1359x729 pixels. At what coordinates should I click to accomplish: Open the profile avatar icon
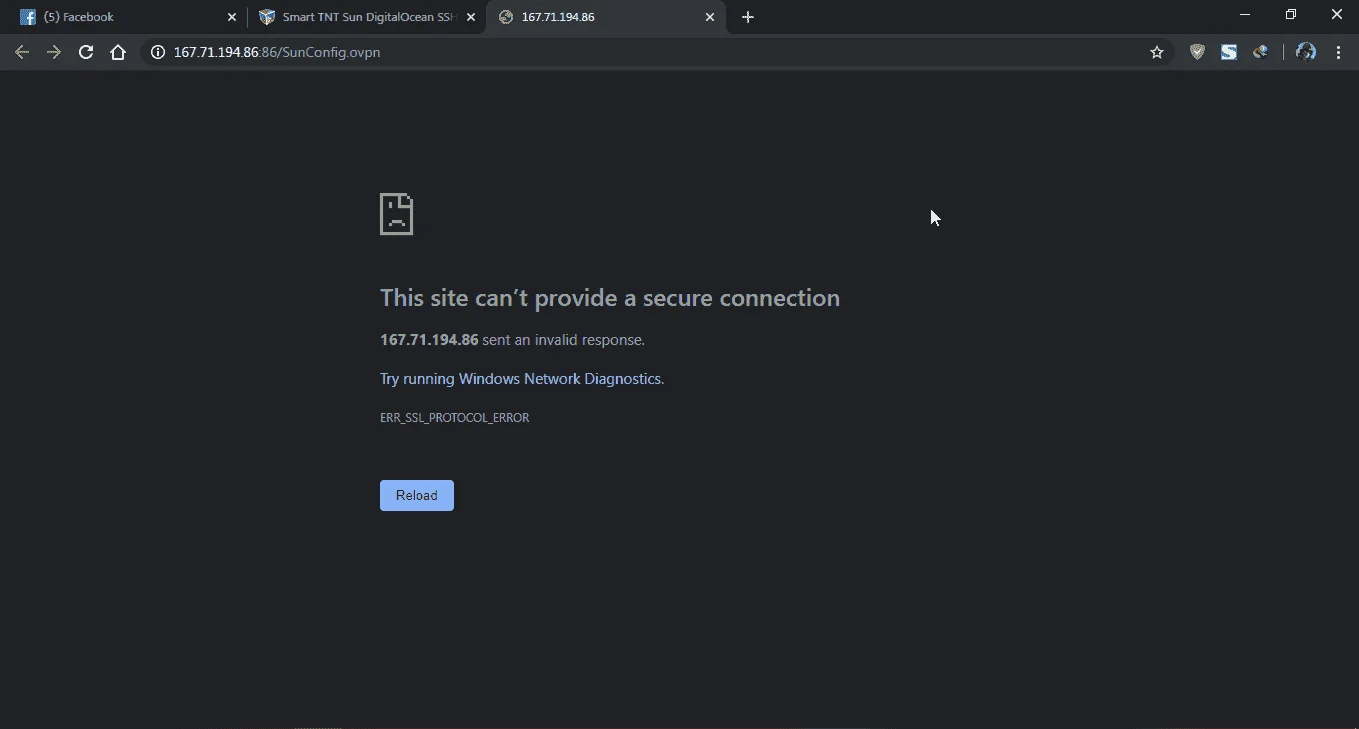[x=1306, y=52]
